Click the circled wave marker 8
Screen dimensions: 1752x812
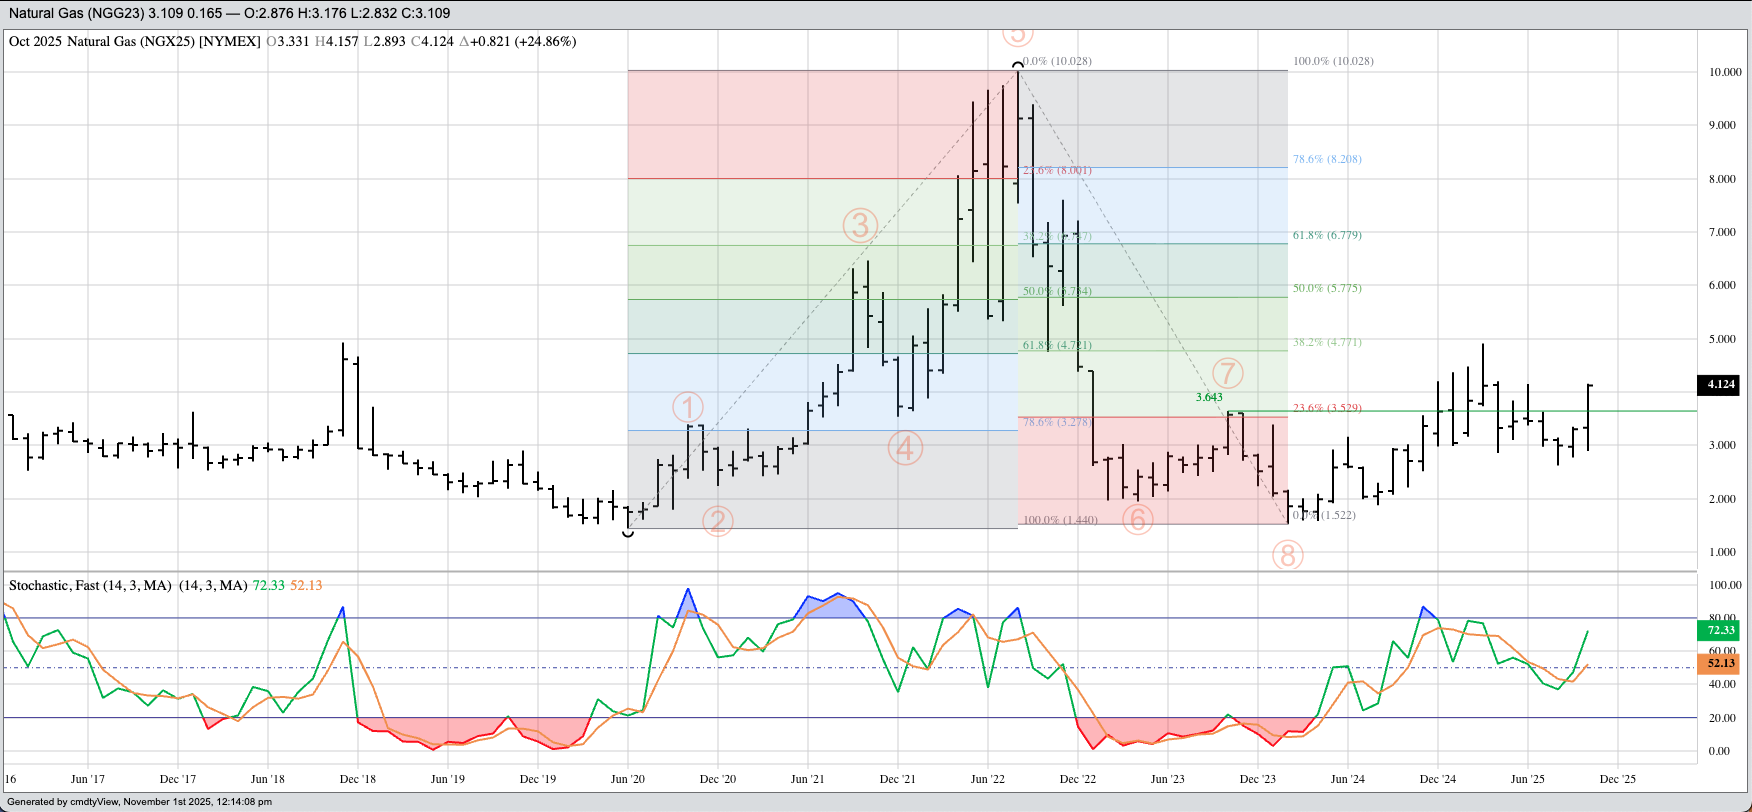(1287, 555)
